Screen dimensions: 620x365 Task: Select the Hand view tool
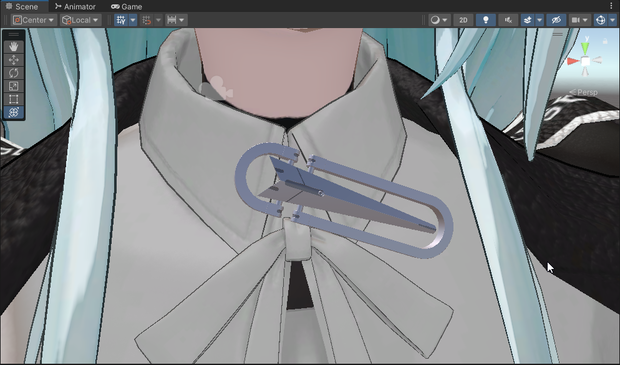point(13,47)
